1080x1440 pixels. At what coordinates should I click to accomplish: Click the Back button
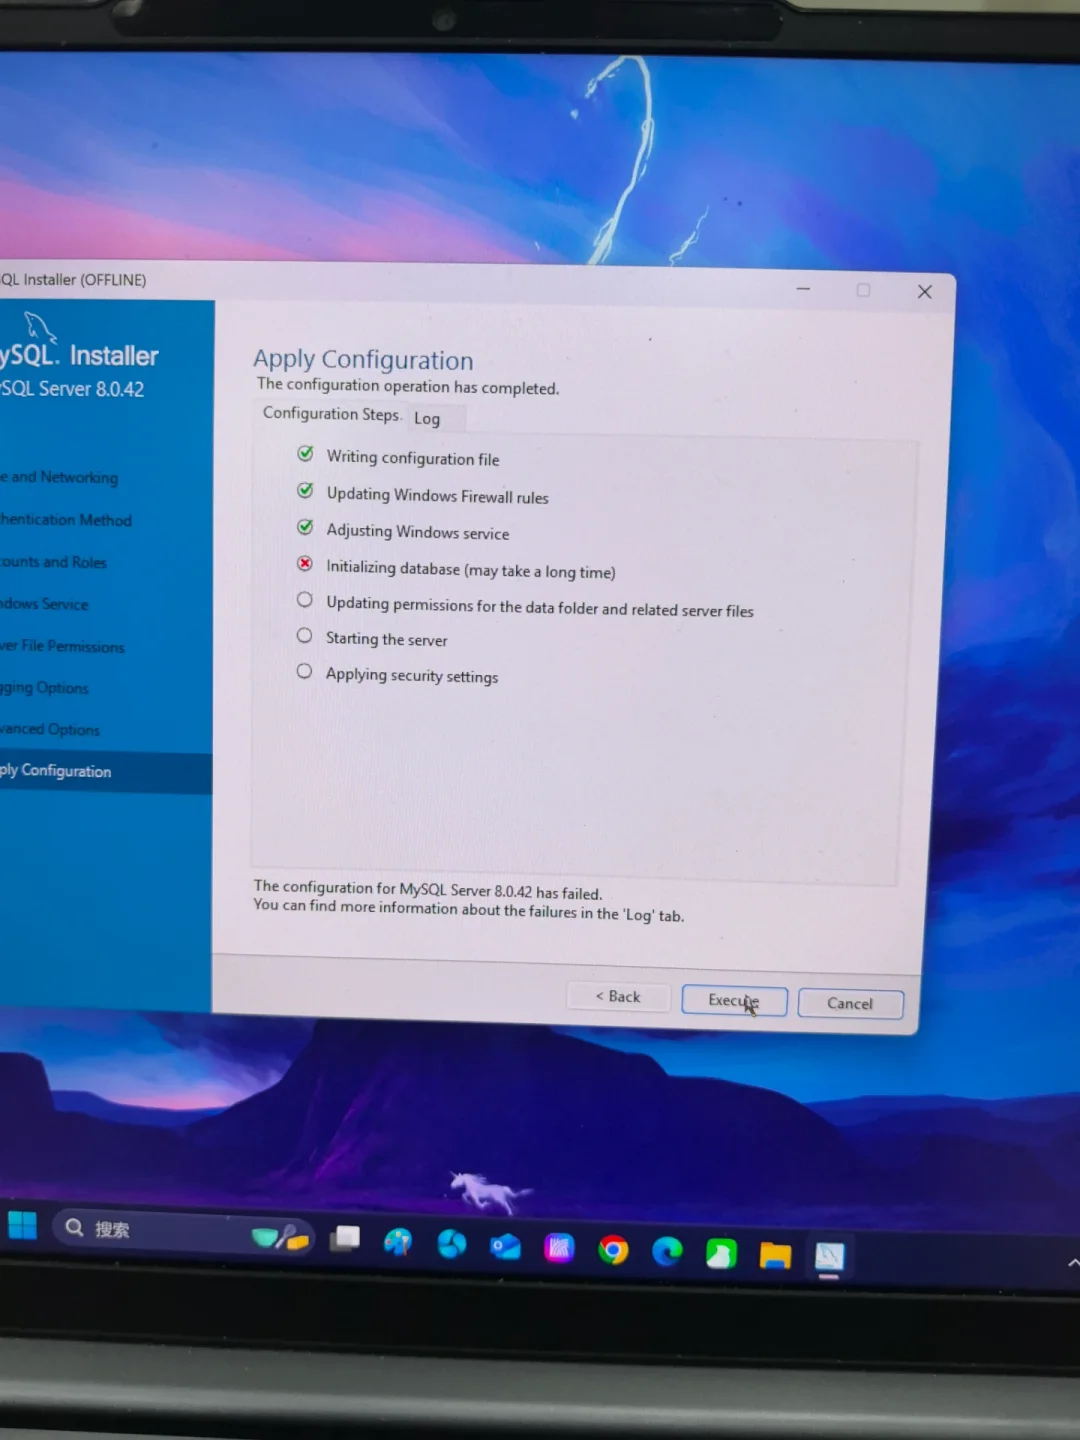(618, 996)
